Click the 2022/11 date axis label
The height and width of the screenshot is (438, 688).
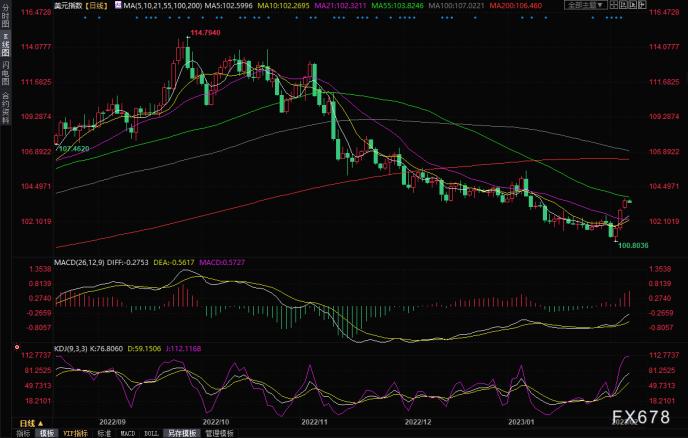[314, 422]
